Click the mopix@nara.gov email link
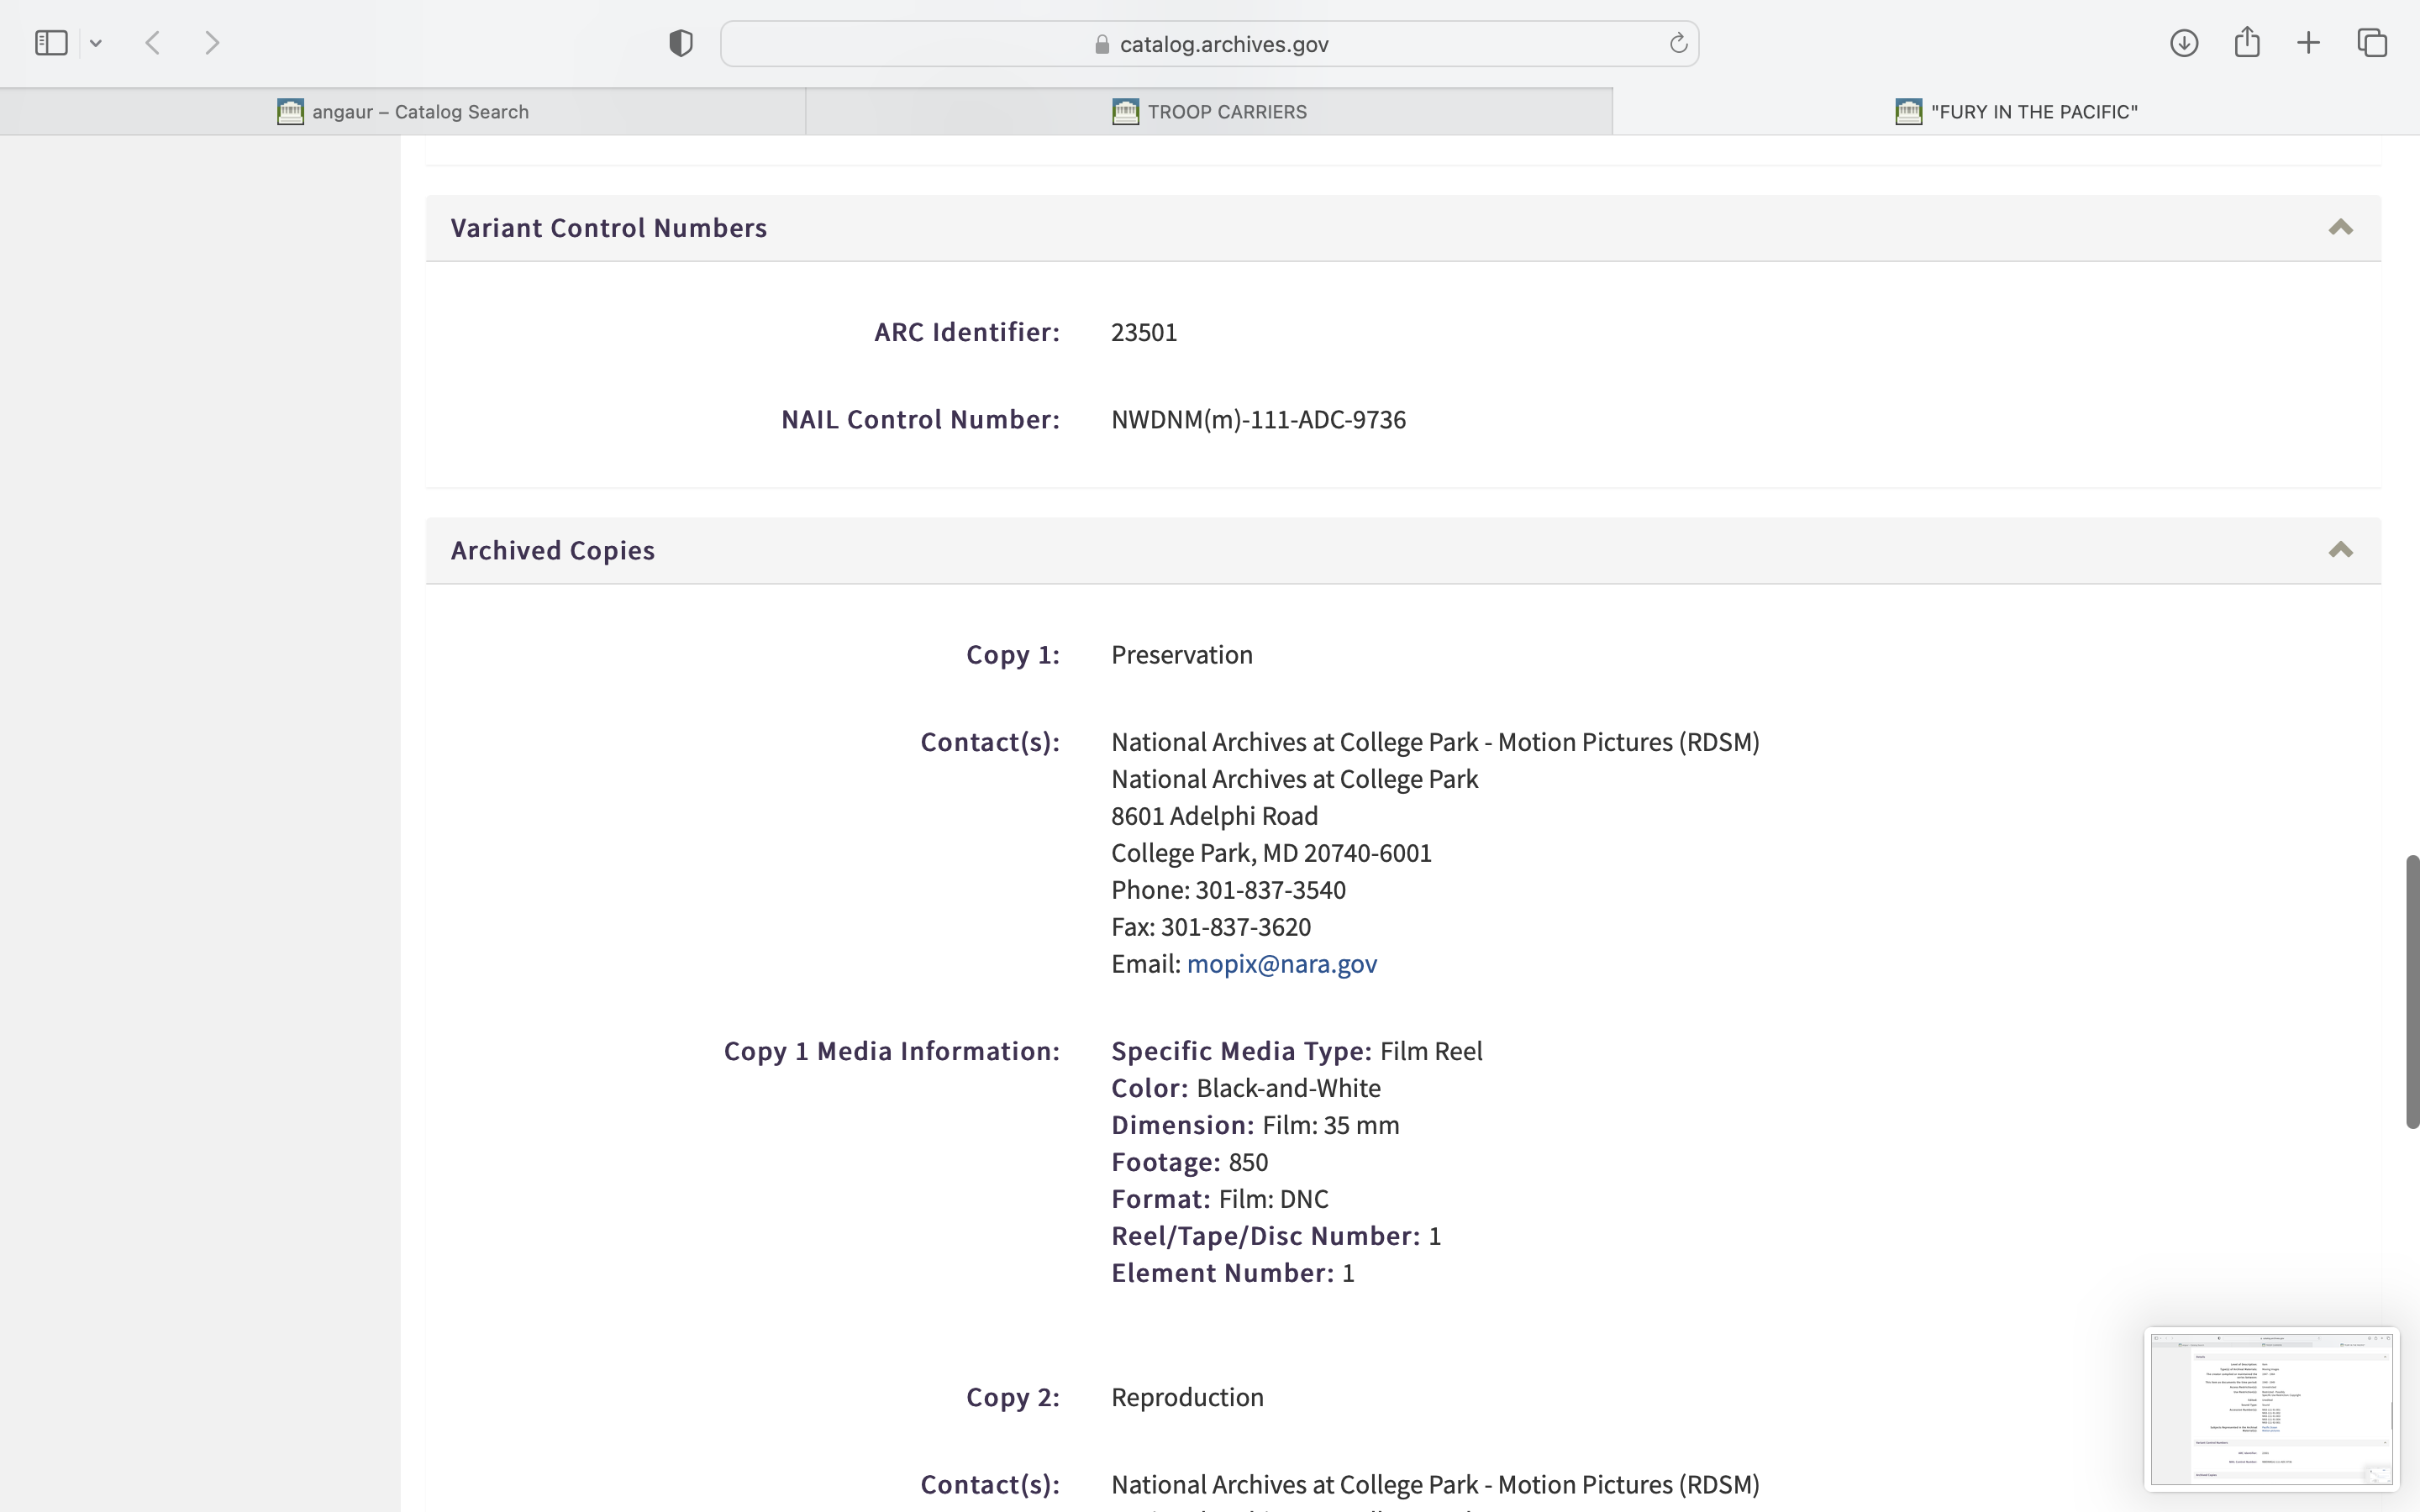 pos(1281,964)
